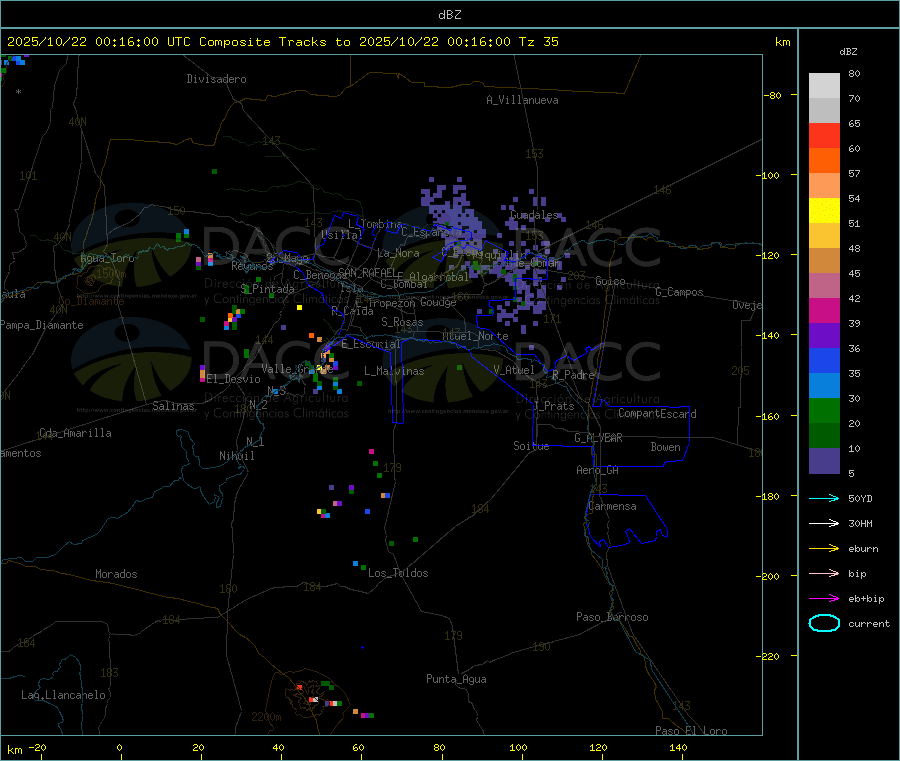This screenshot has height=761, width=900.
Task: Click the yellow eburn arrow legend symbol
Action: [824, 549]
